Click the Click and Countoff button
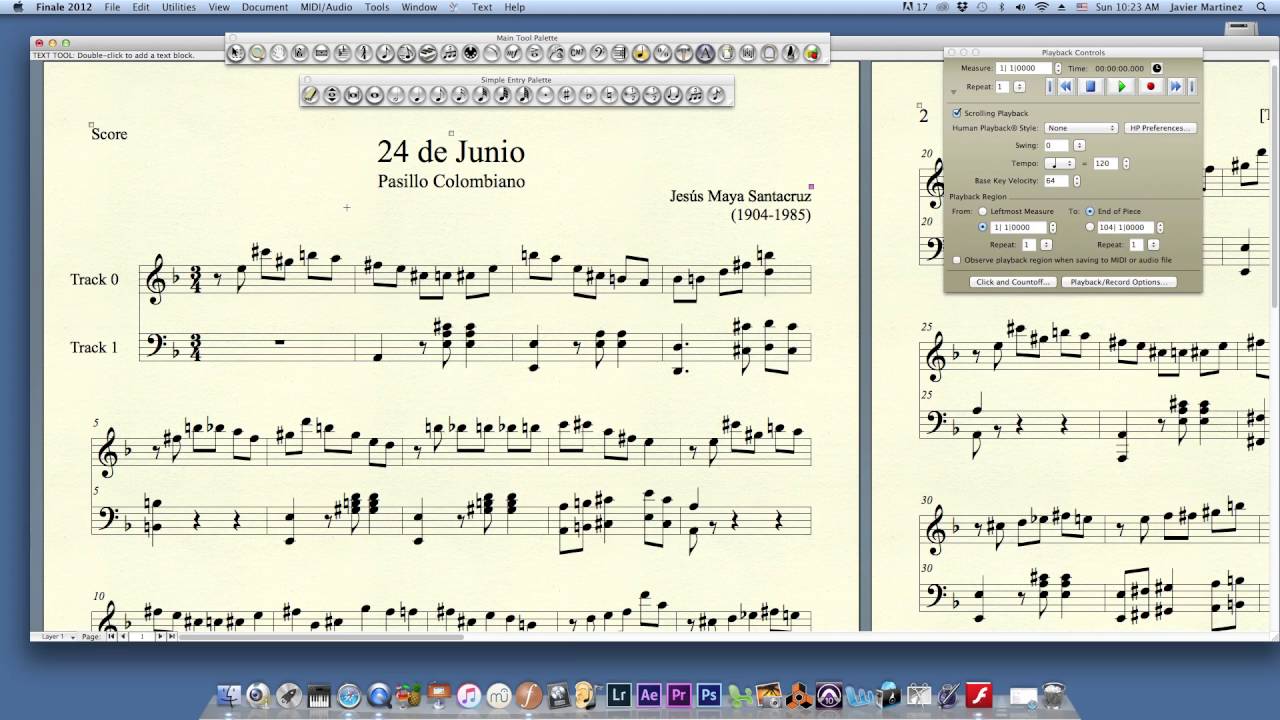Screen dimensions: 1280x720 tap(1013, 282)
